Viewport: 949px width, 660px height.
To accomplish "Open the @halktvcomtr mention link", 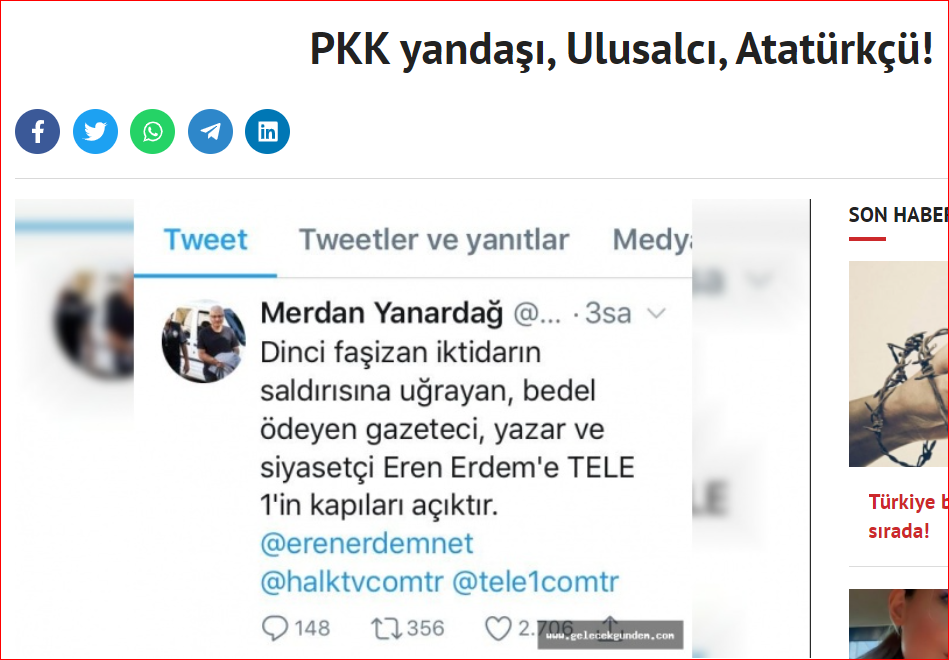I will (x=352, y=582).
